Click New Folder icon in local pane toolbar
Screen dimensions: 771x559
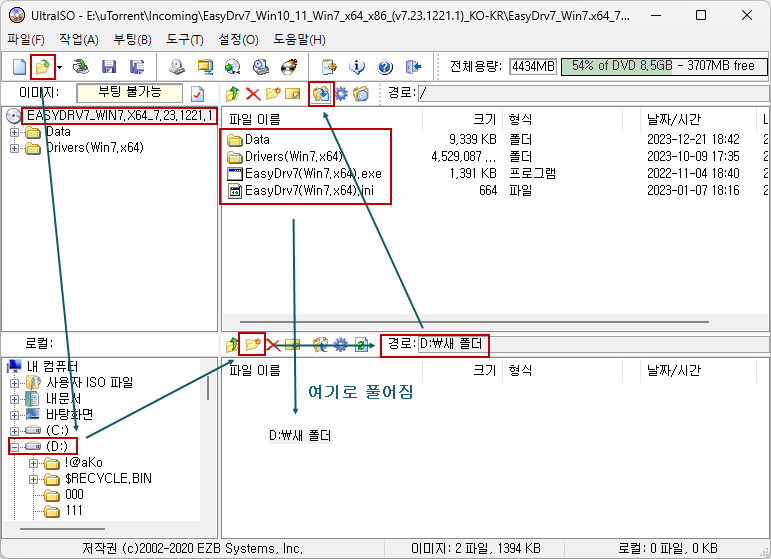point(253,345)
